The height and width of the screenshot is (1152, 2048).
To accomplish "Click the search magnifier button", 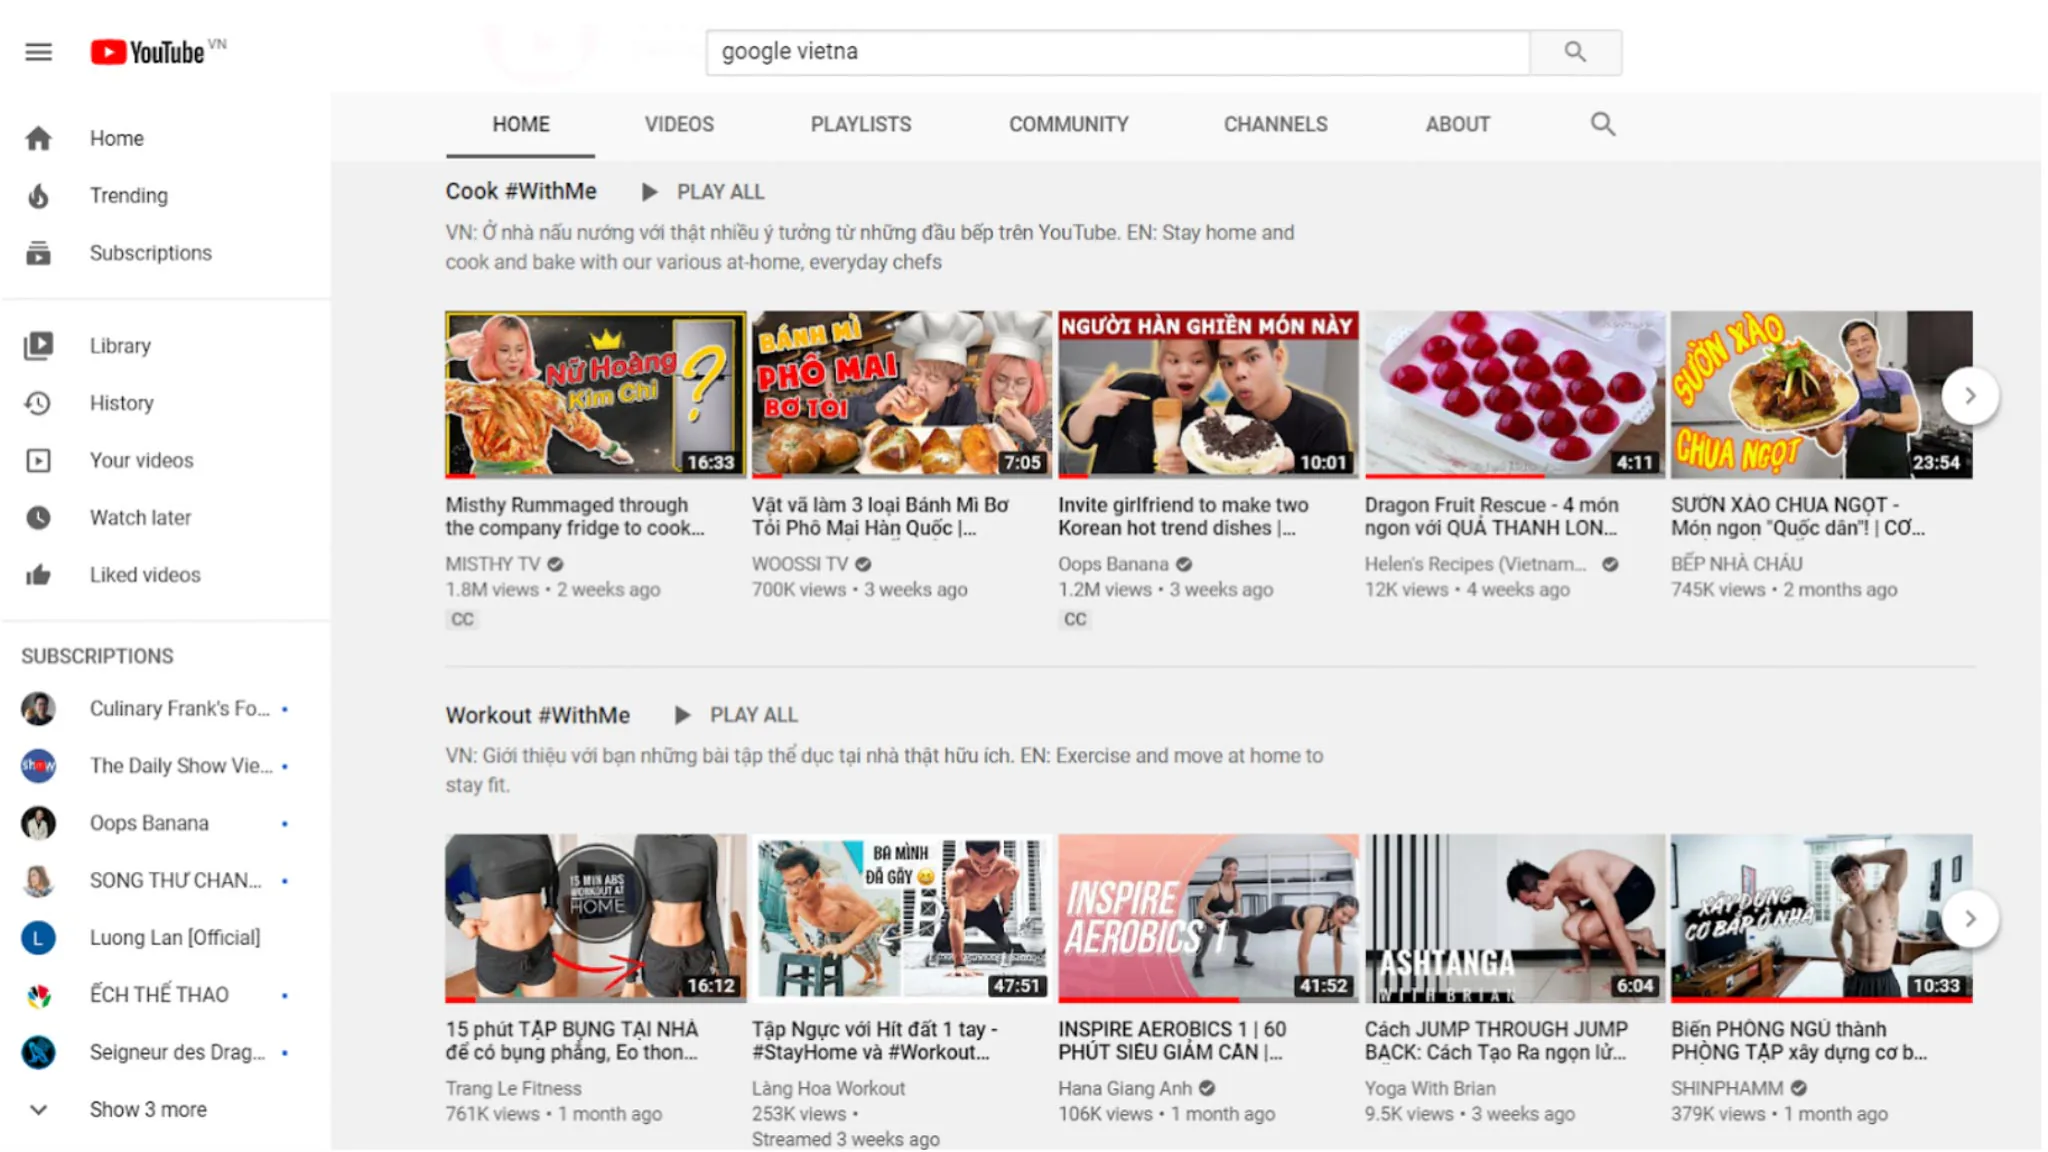I will 1575,52.
